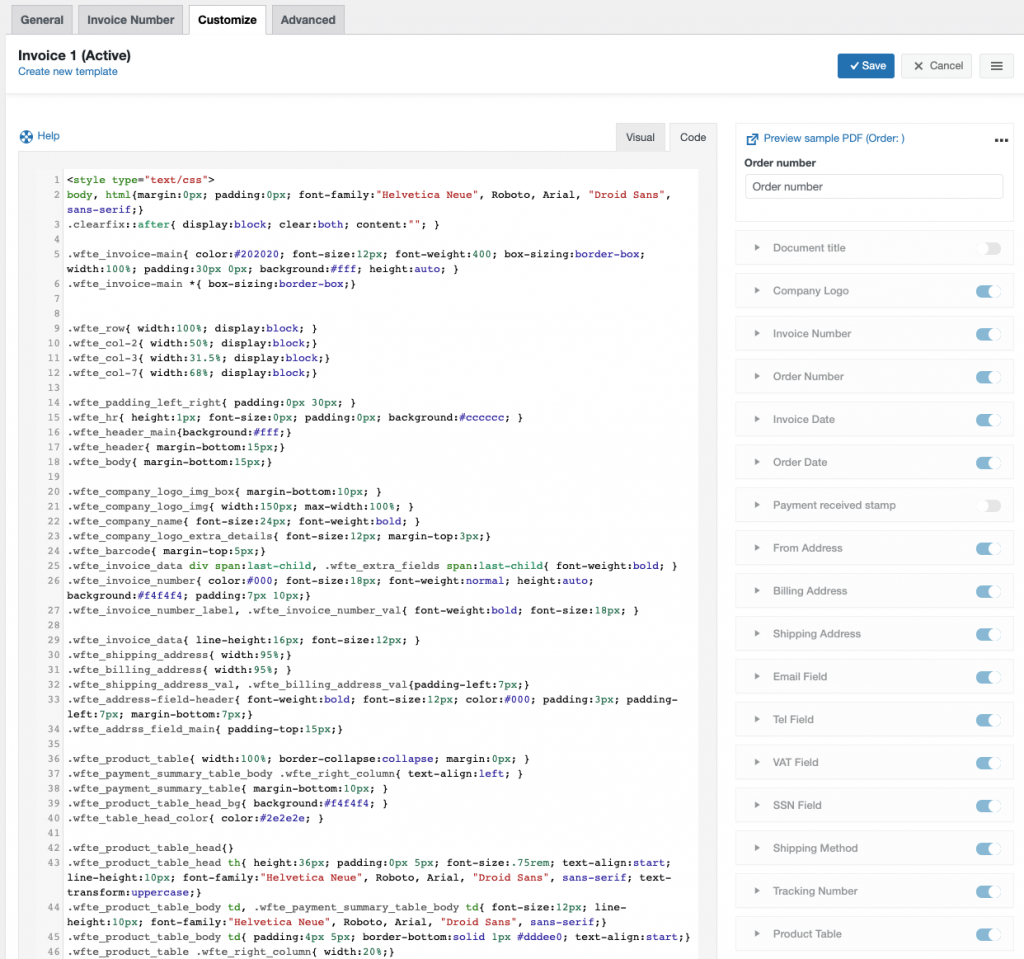The height and width of the screenshot is (959, 1024).
Task: Turn off the From Address toggle
Action: click(988, 548)
